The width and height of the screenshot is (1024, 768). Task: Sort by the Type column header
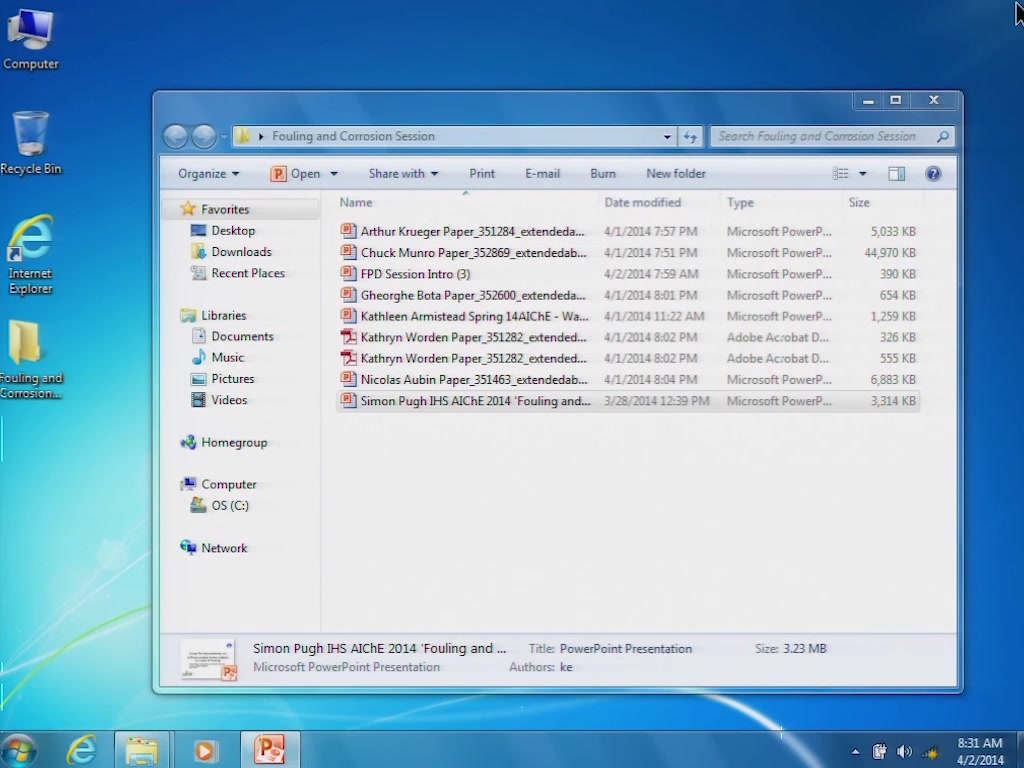click(782, 202)
